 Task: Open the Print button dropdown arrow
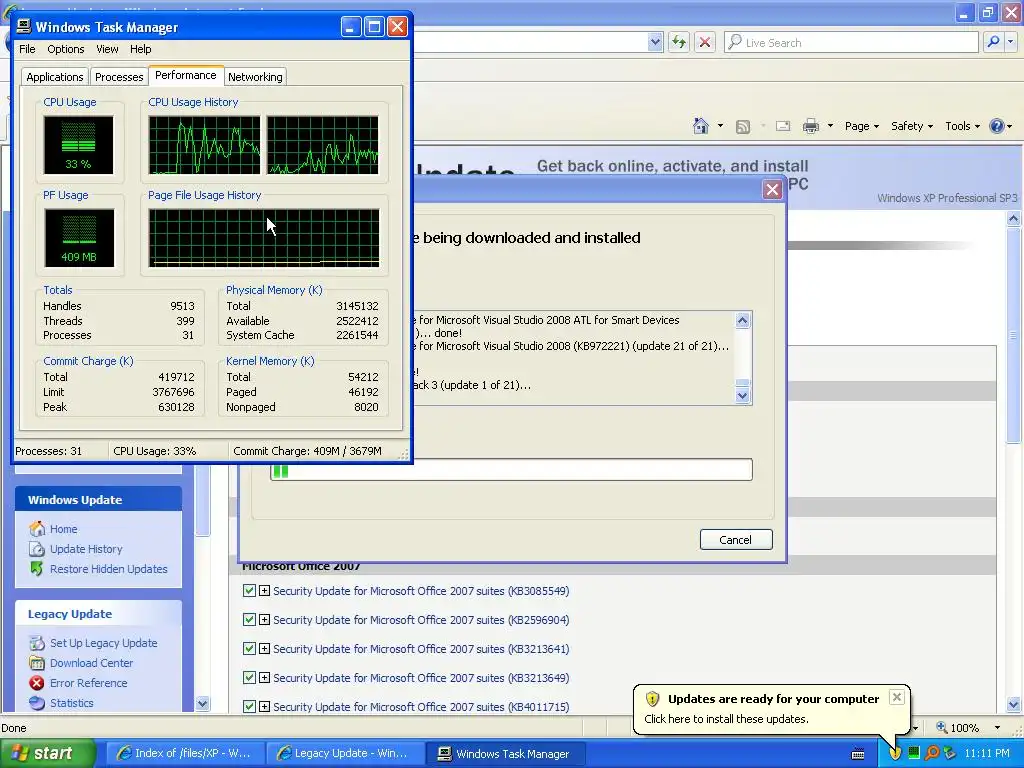(830, 126)
